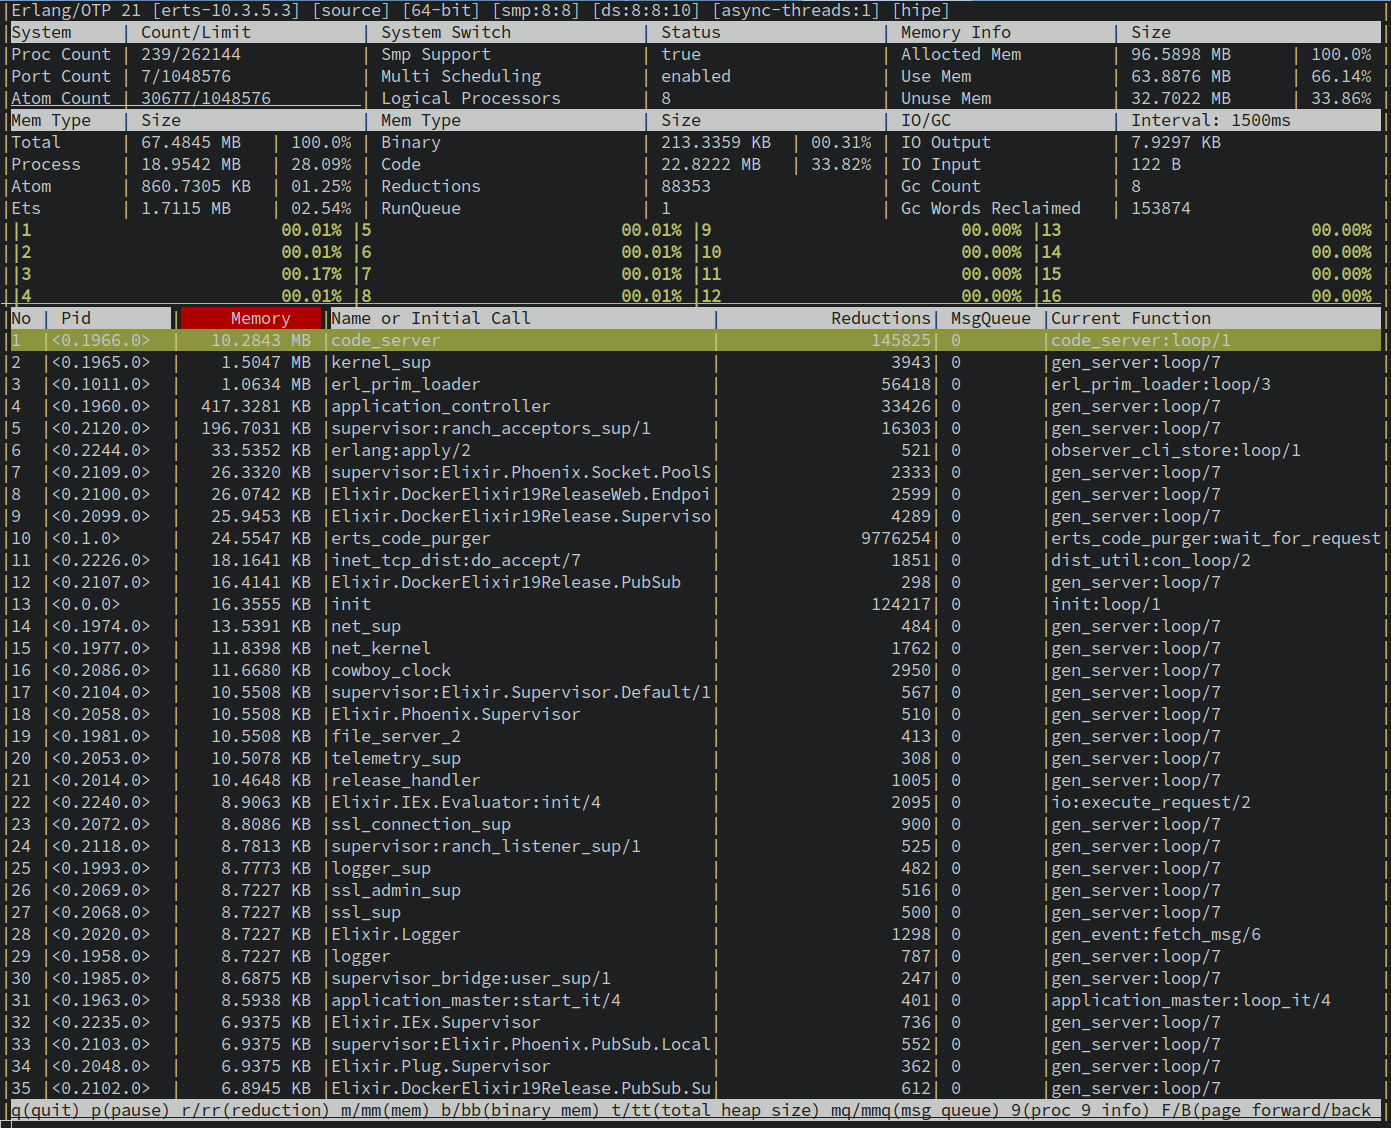The image size is (1391, 1128).
Task: Click the Proc Count value 239/262144
Action: click(x=191, y=54)
